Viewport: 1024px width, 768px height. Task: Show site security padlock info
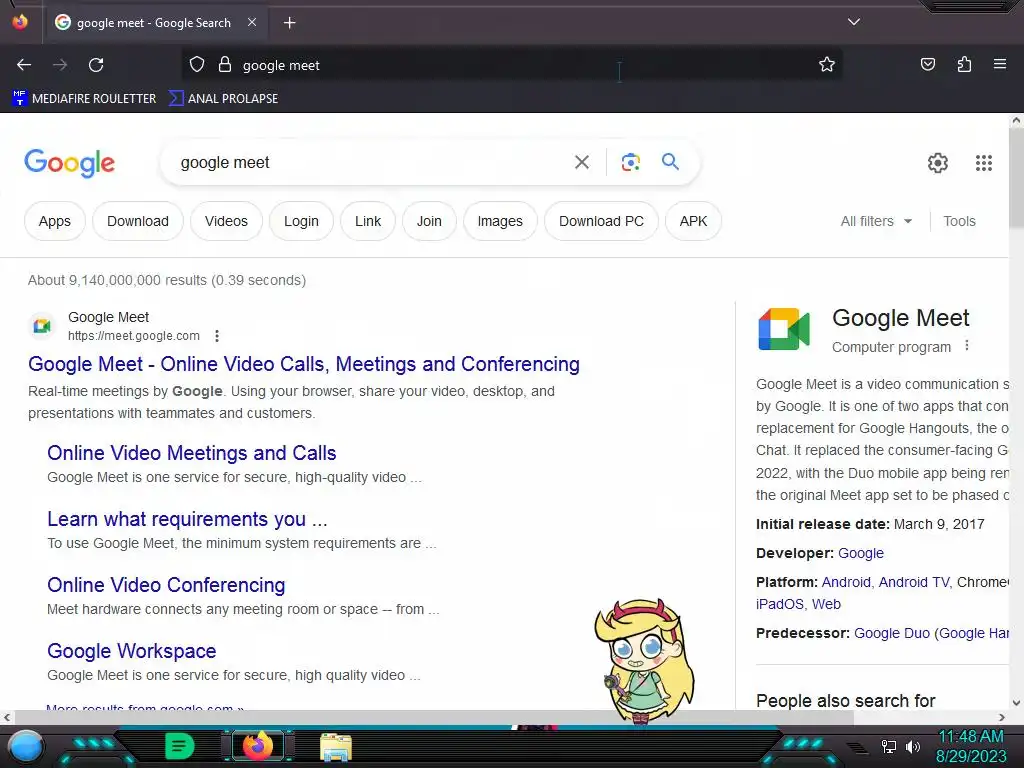225,65
